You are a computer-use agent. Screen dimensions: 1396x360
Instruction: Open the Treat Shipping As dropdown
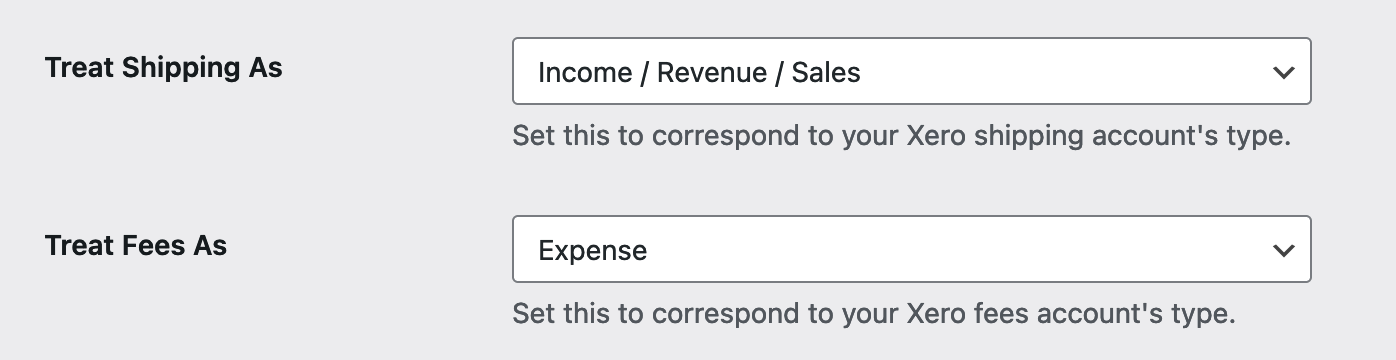coord(911,71)
